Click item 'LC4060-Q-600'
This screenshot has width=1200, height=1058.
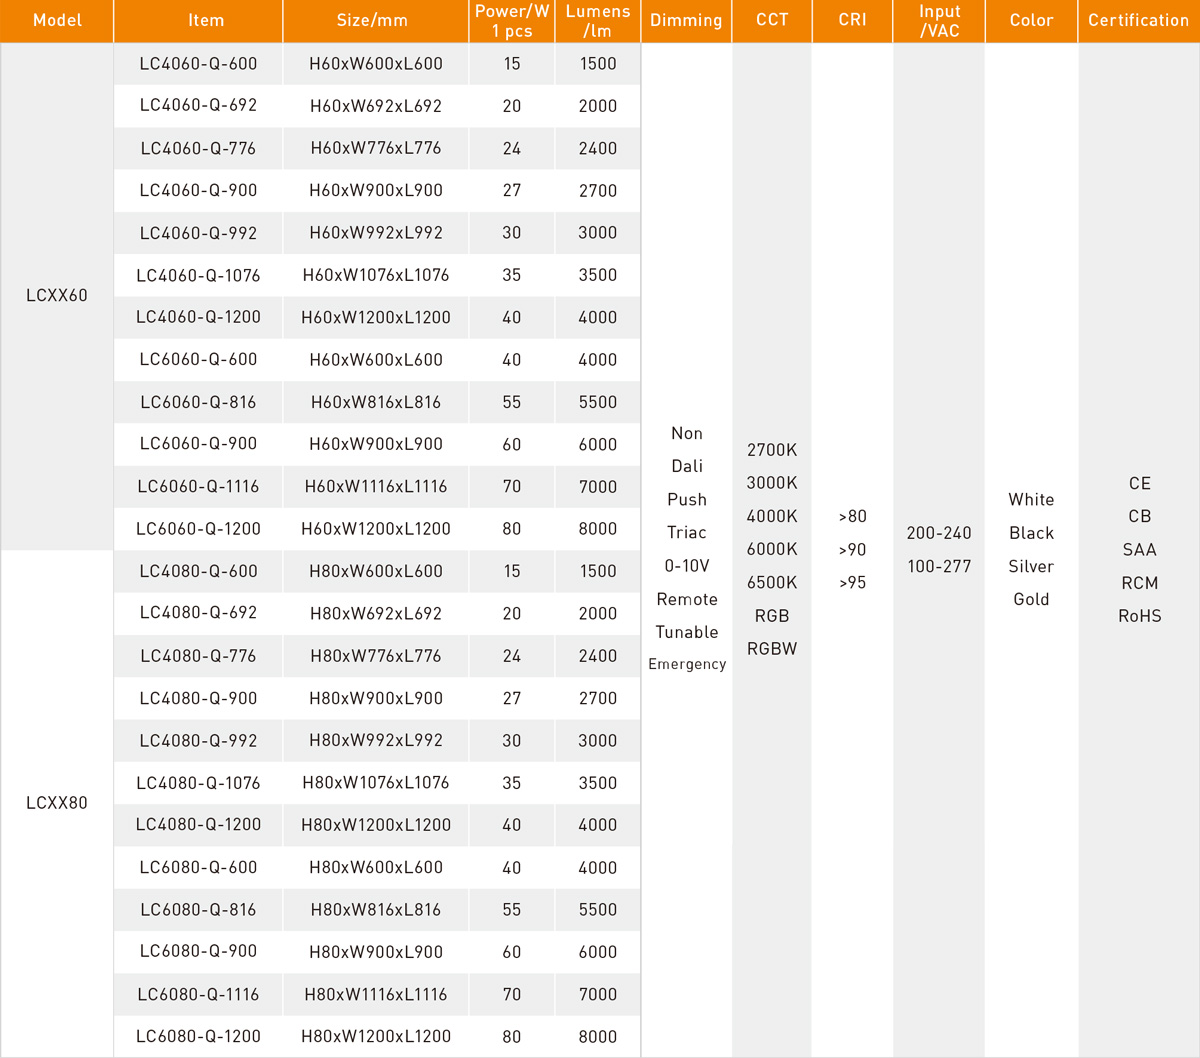[x=199, y=64]
